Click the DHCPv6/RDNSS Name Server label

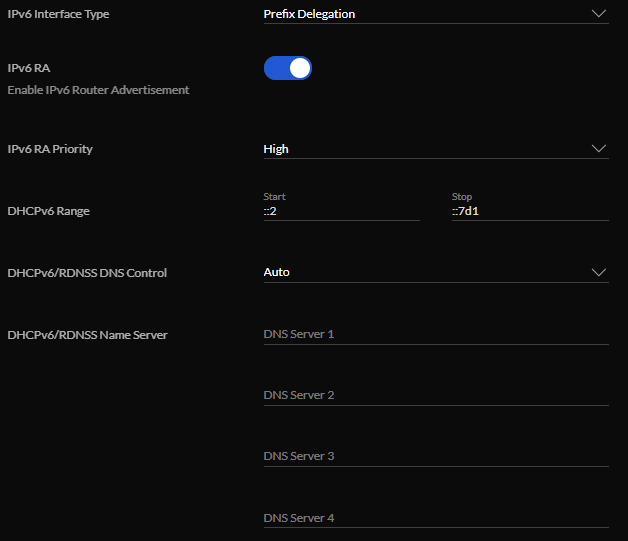(x=87, y=335)
